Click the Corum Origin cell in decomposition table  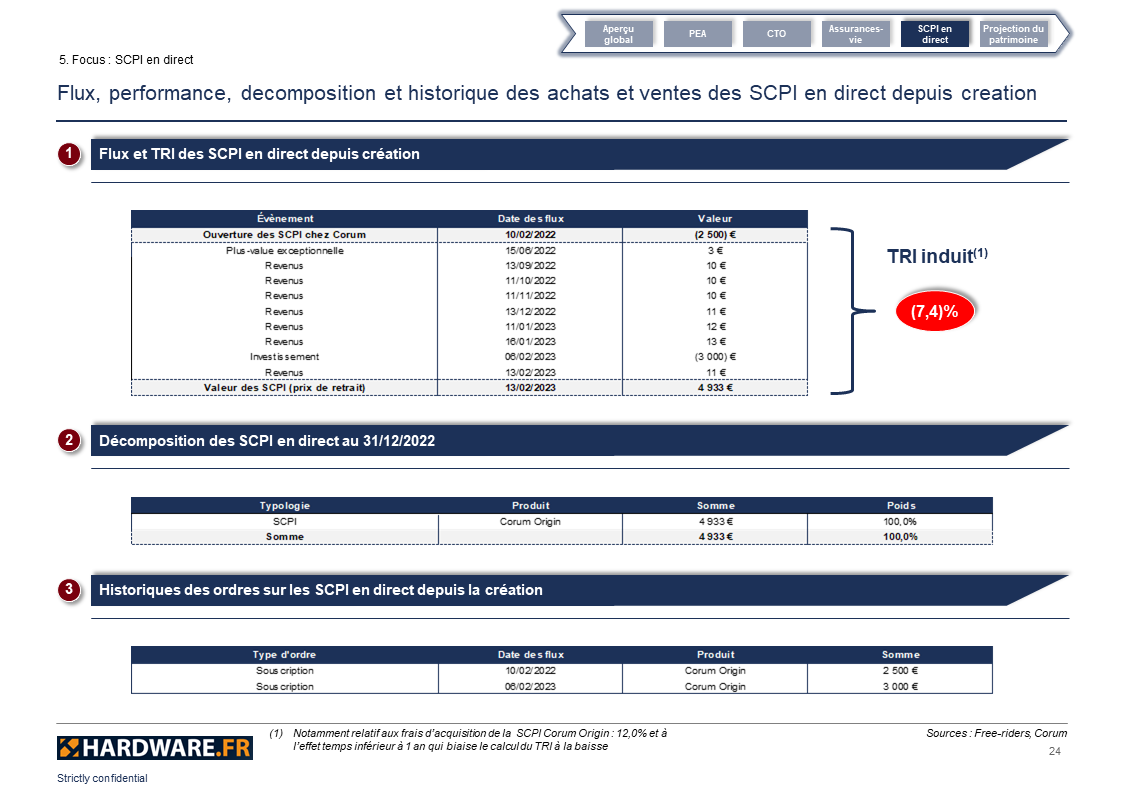(531, 522)
